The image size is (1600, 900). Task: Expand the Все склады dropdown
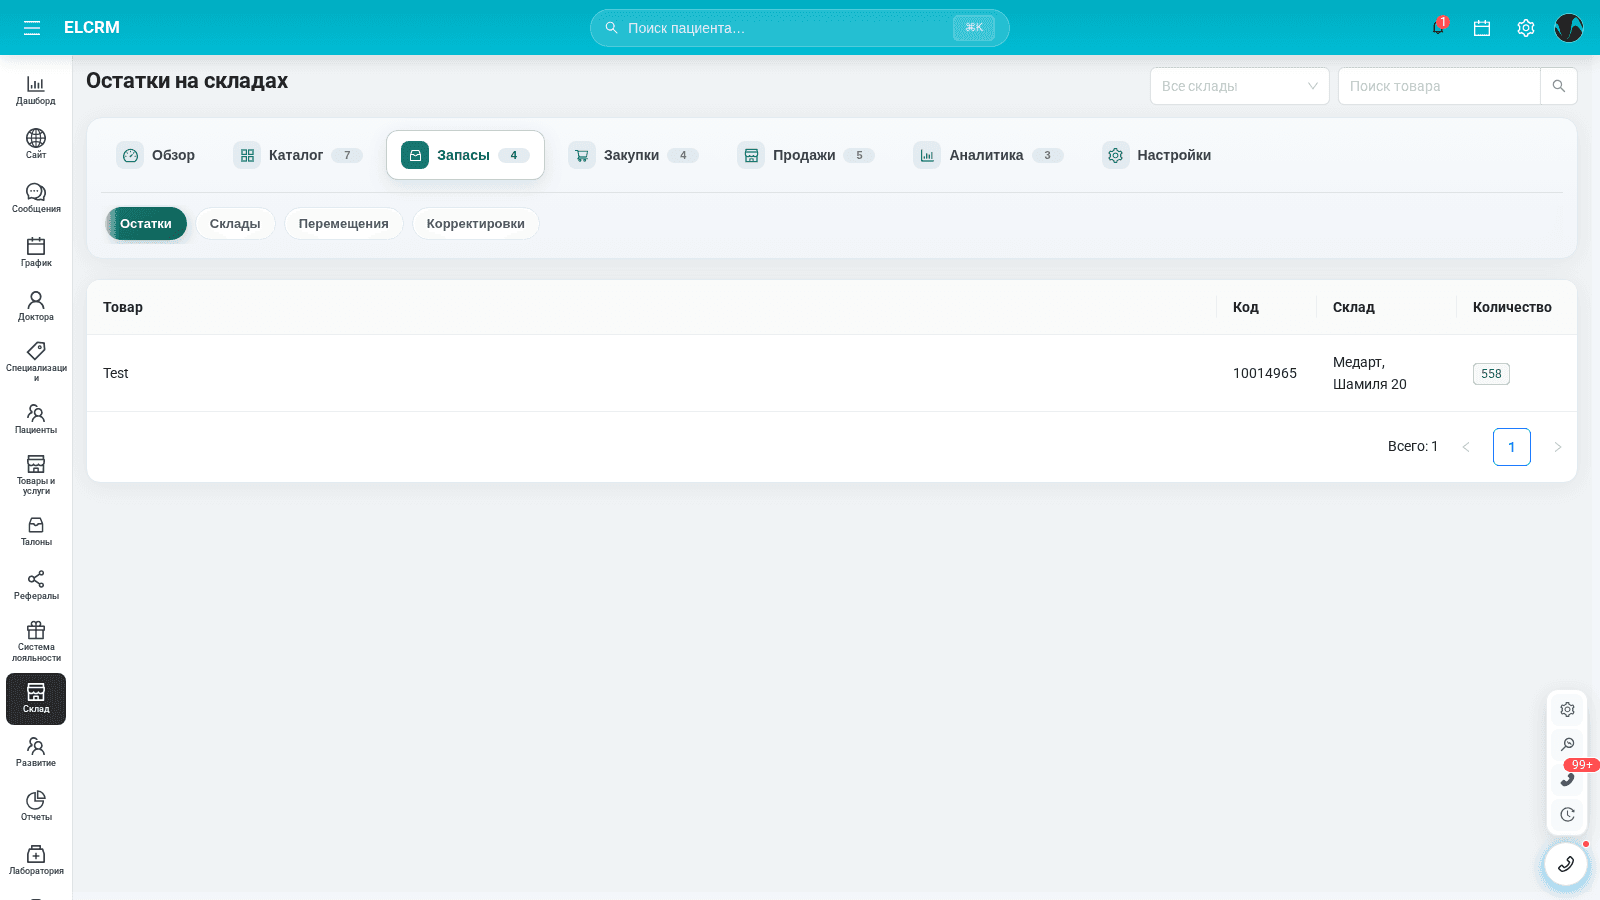pos(1239,86)
